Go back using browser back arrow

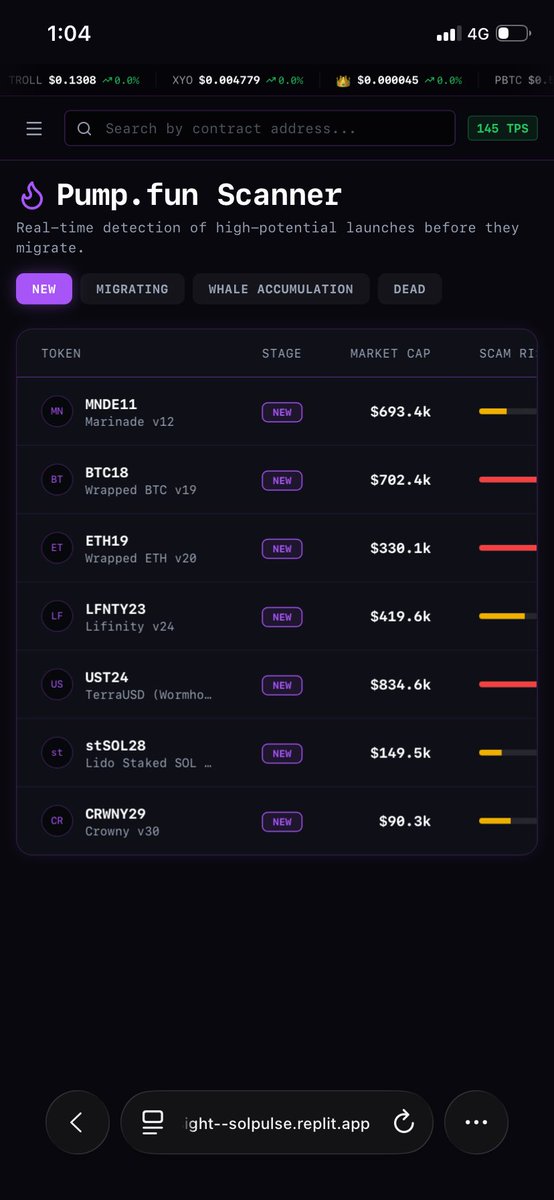point(77,1123)
